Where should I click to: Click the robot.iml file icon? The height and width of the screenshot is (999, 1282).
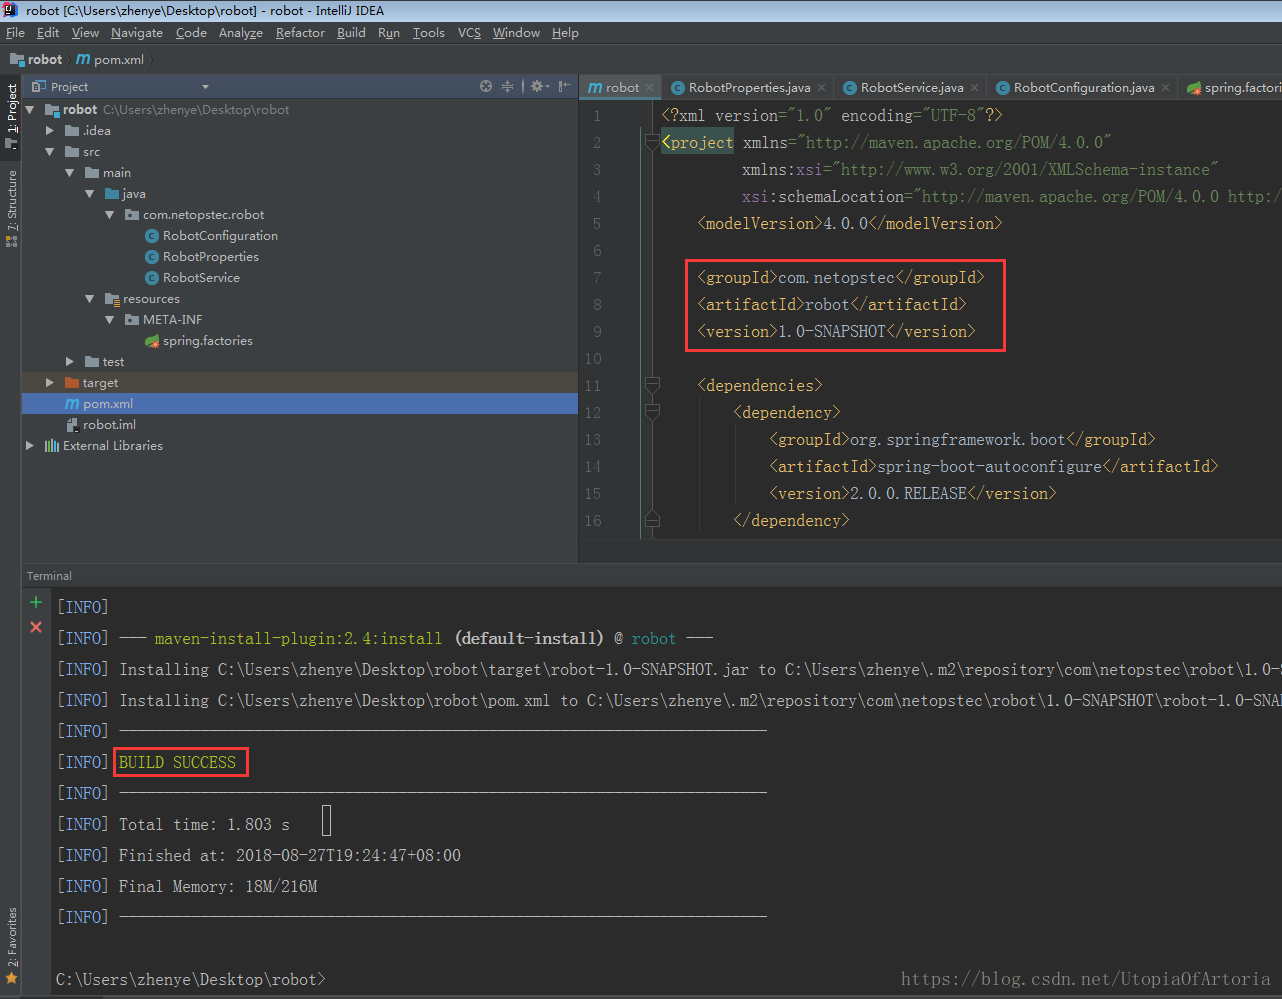click(72, 425)
